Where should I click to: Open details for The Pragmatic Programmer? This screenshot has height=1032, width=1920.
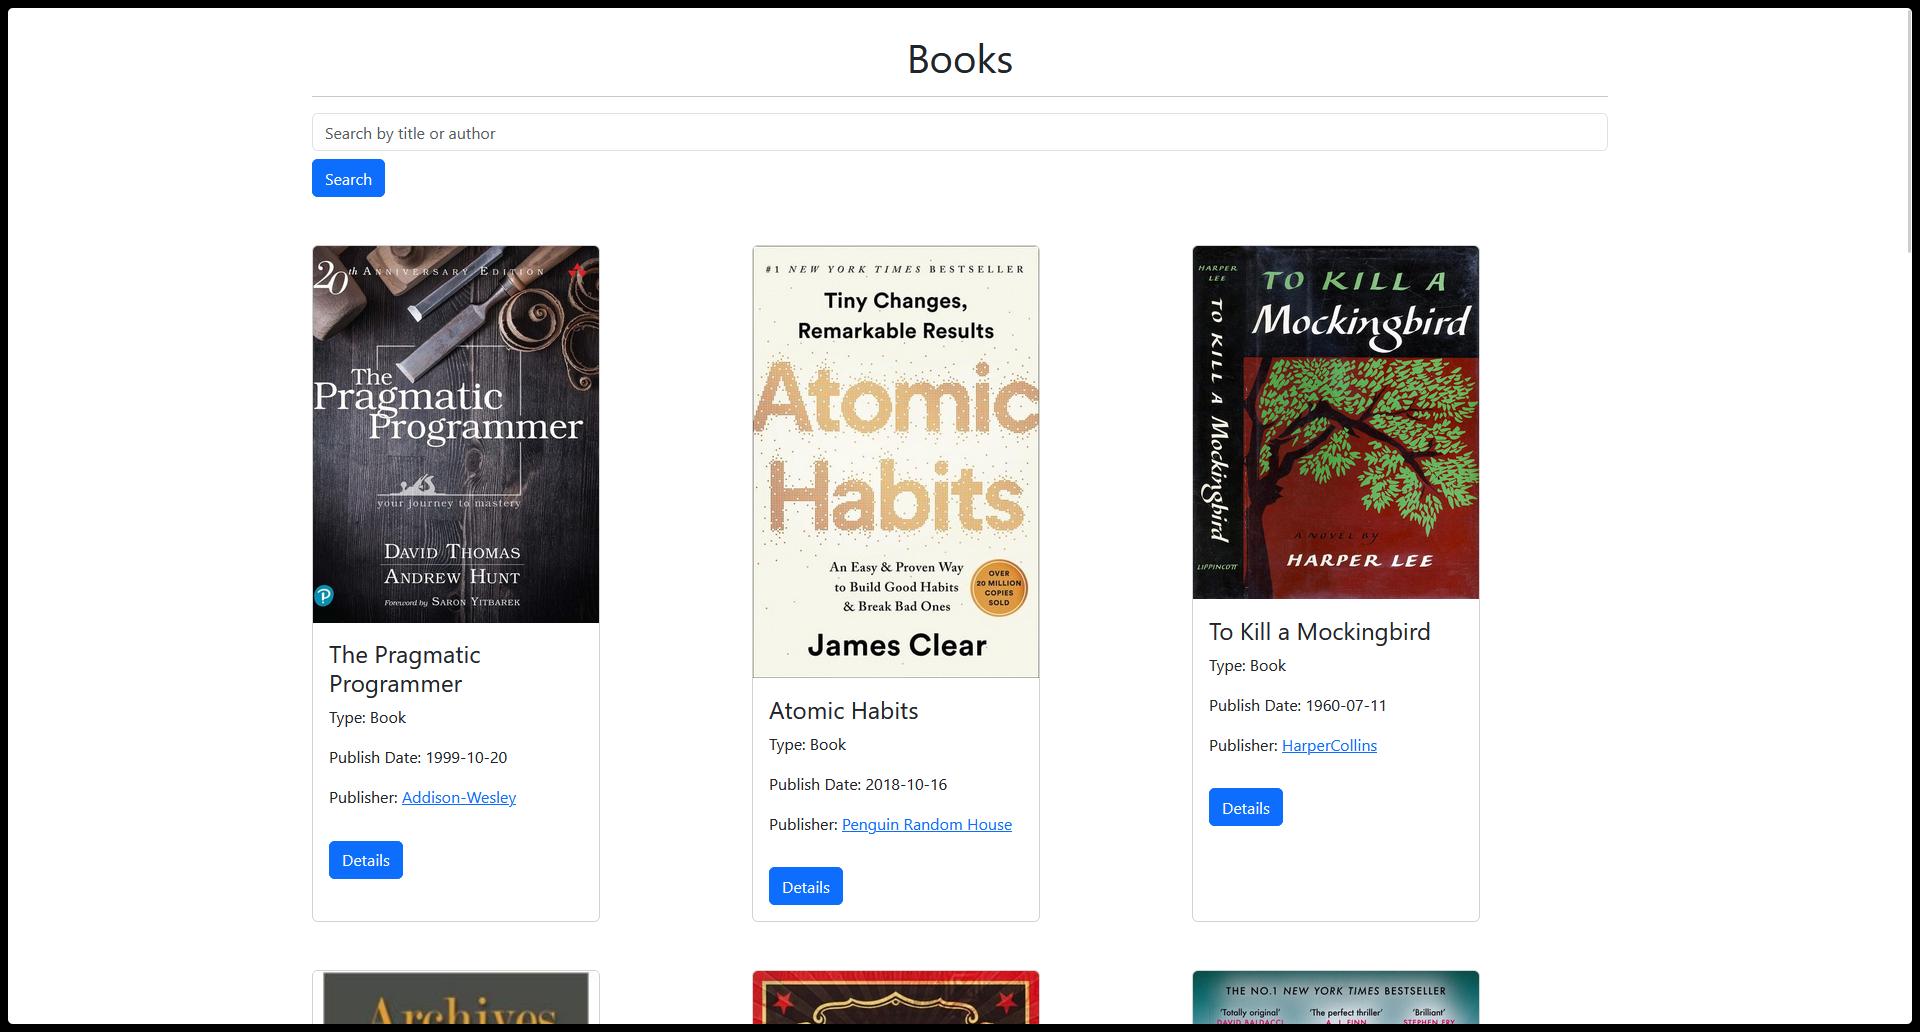[365, 860]
